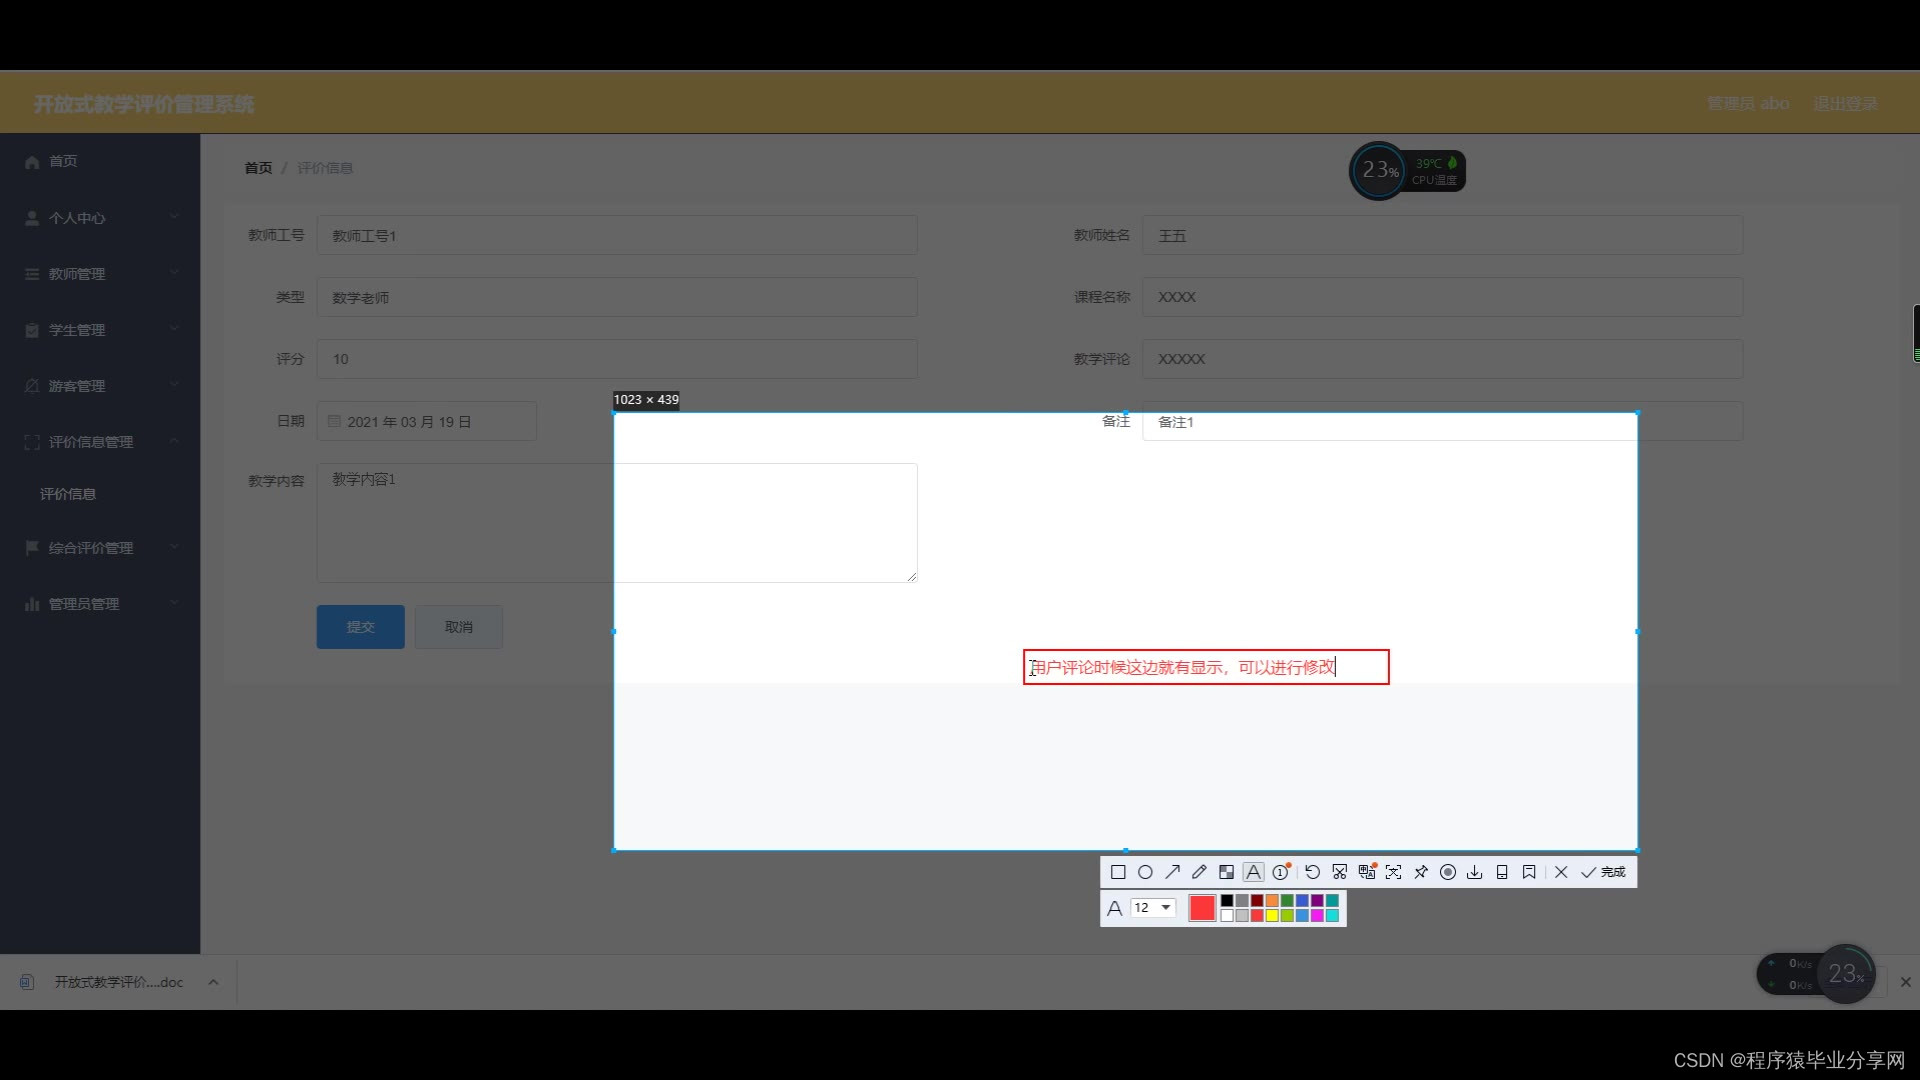The width and height of the screenshot is (1920, 1080).
Task: Close the browser downloads bar
Action: click(1906, 982)
